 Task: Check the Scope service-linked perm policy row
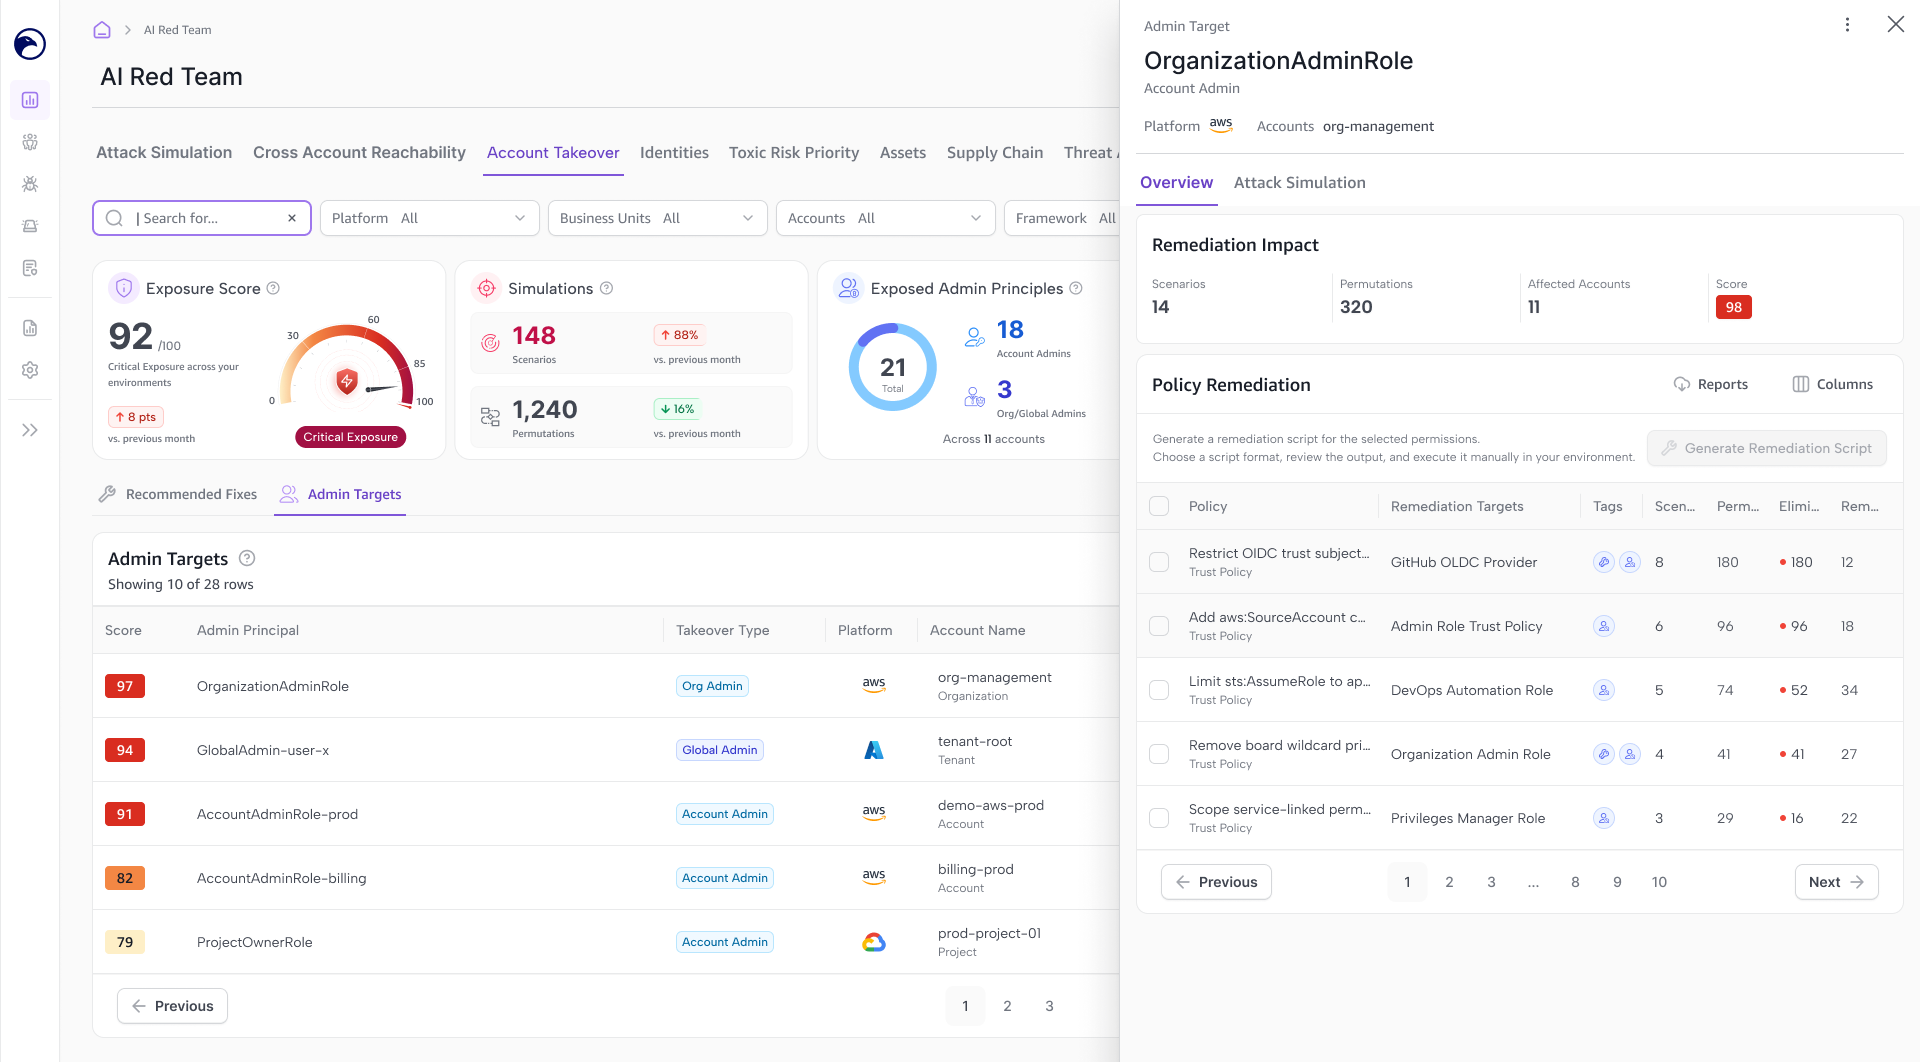pyautogui.click(x=1159, y=818)
